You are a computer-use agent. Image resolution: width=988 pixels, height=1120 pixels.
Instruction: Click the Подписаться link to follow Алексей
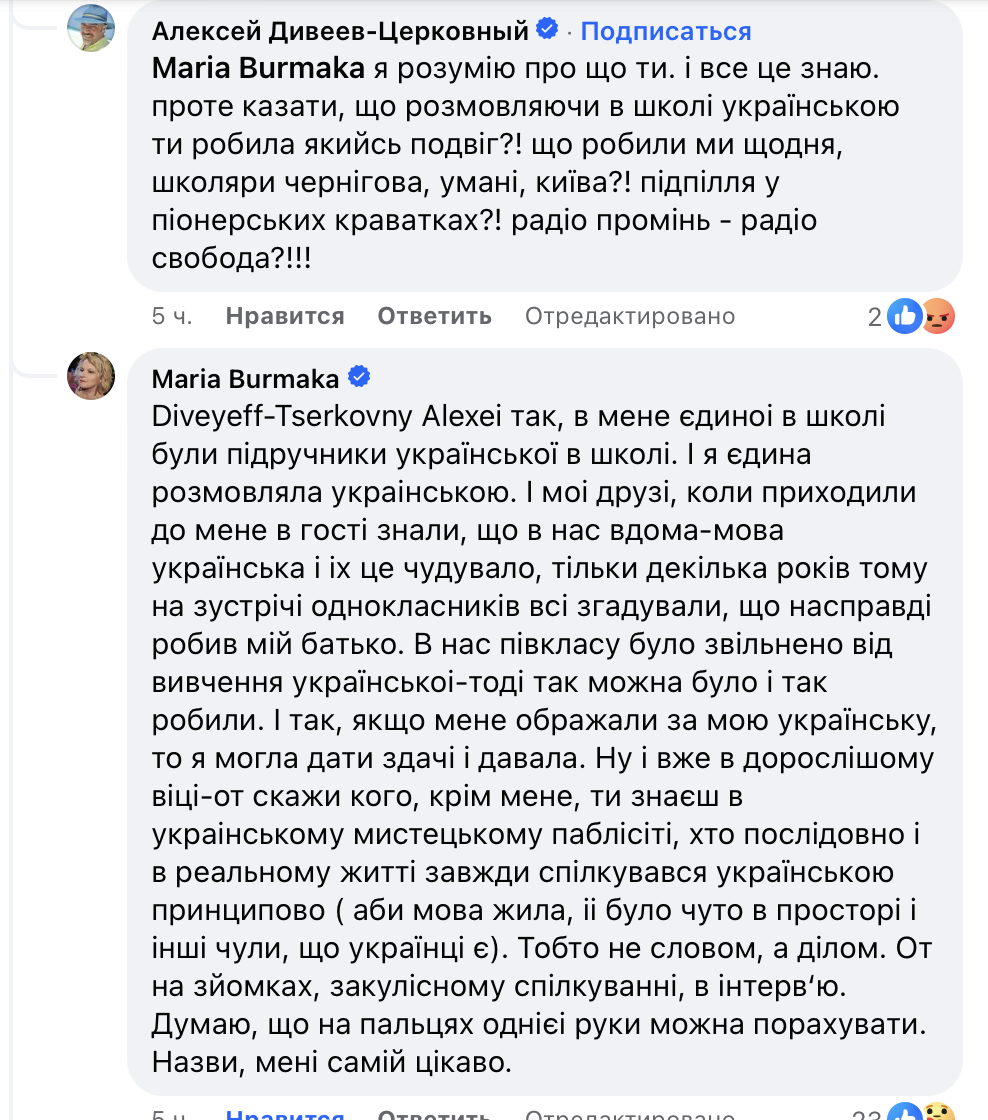pyautogui.click(x=665, y=31)
